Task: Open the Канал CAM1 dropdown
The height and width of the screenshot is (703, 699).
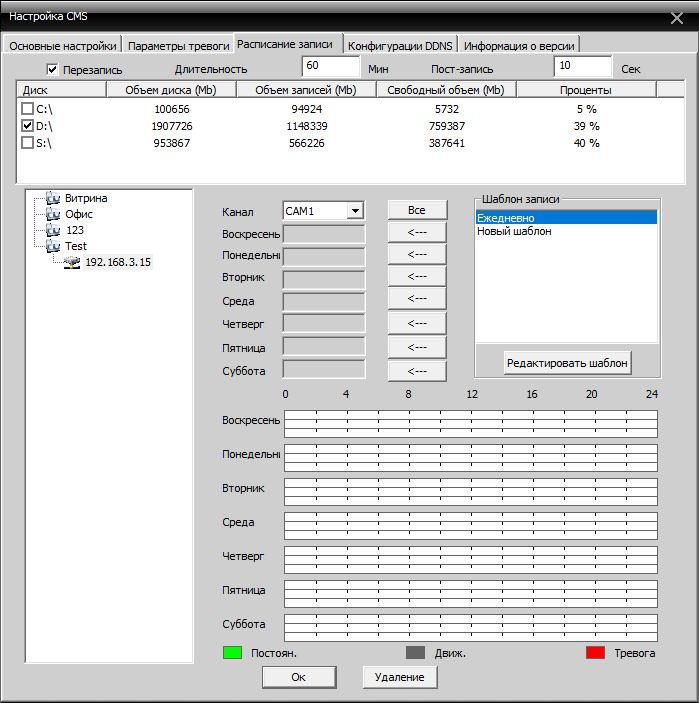Action: 355,211
